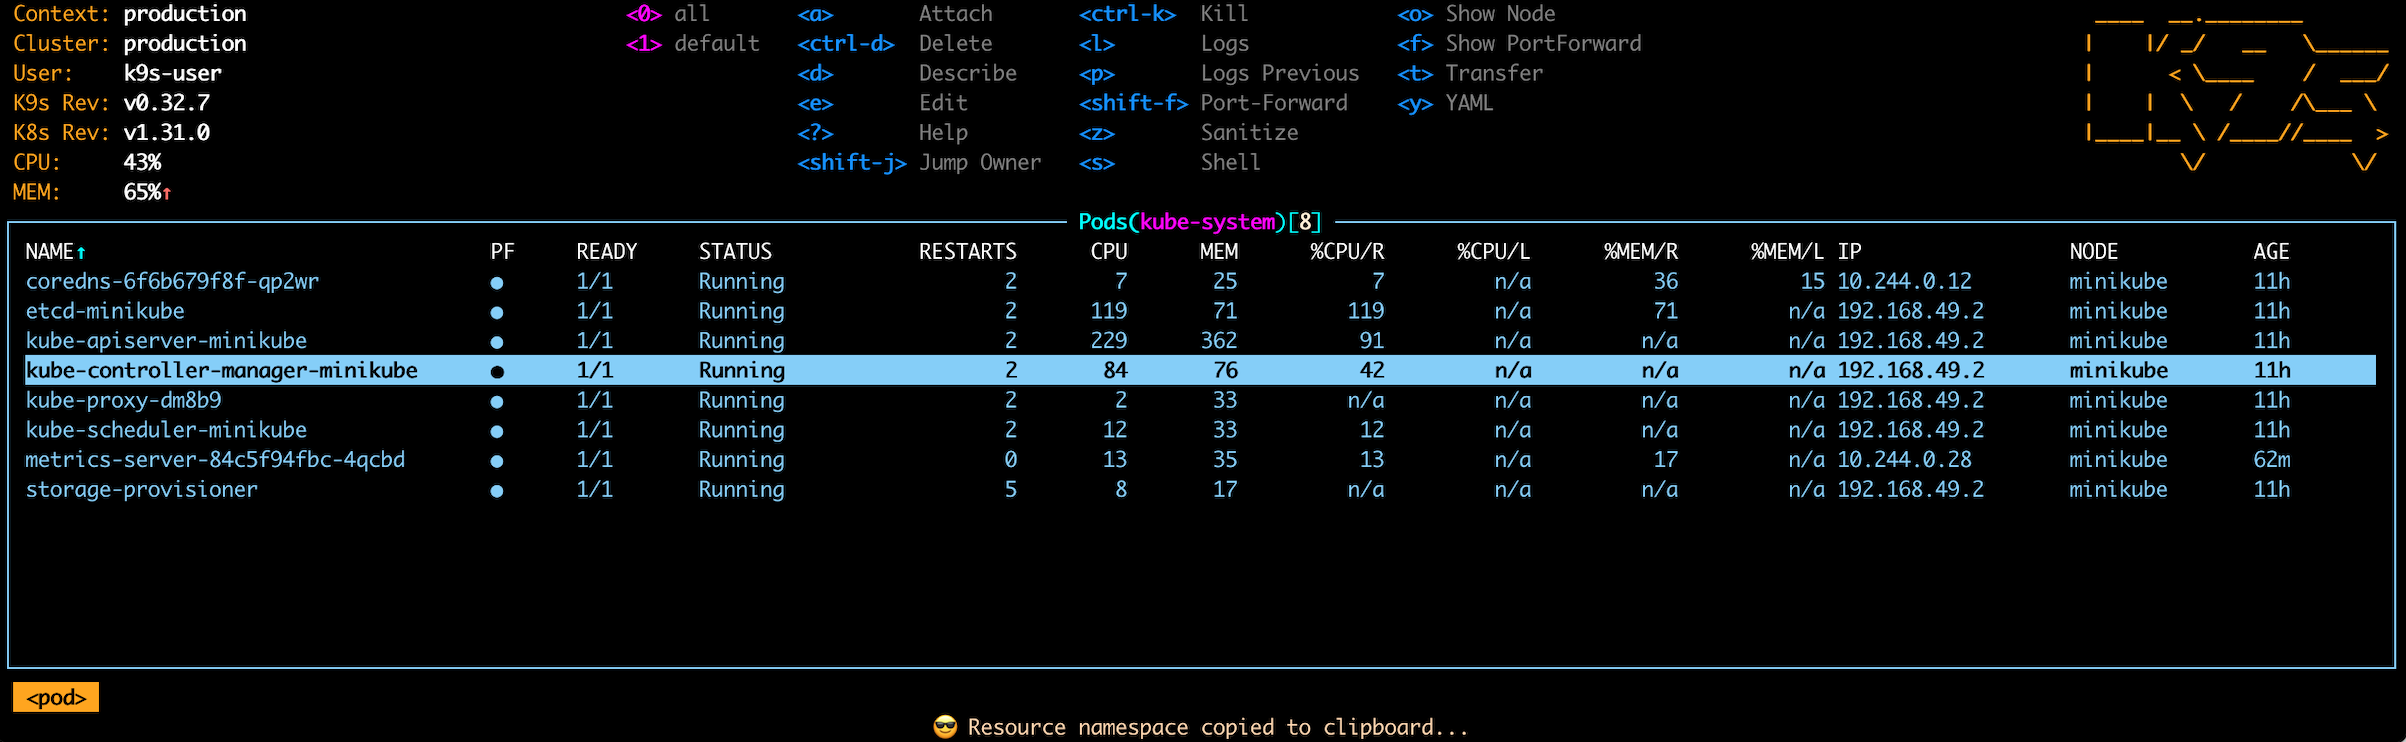Screen dimensions: 2406x742
Task: Click port-forward dot for kube-controller-manager-minikube
Action: [x=497, y=372]
